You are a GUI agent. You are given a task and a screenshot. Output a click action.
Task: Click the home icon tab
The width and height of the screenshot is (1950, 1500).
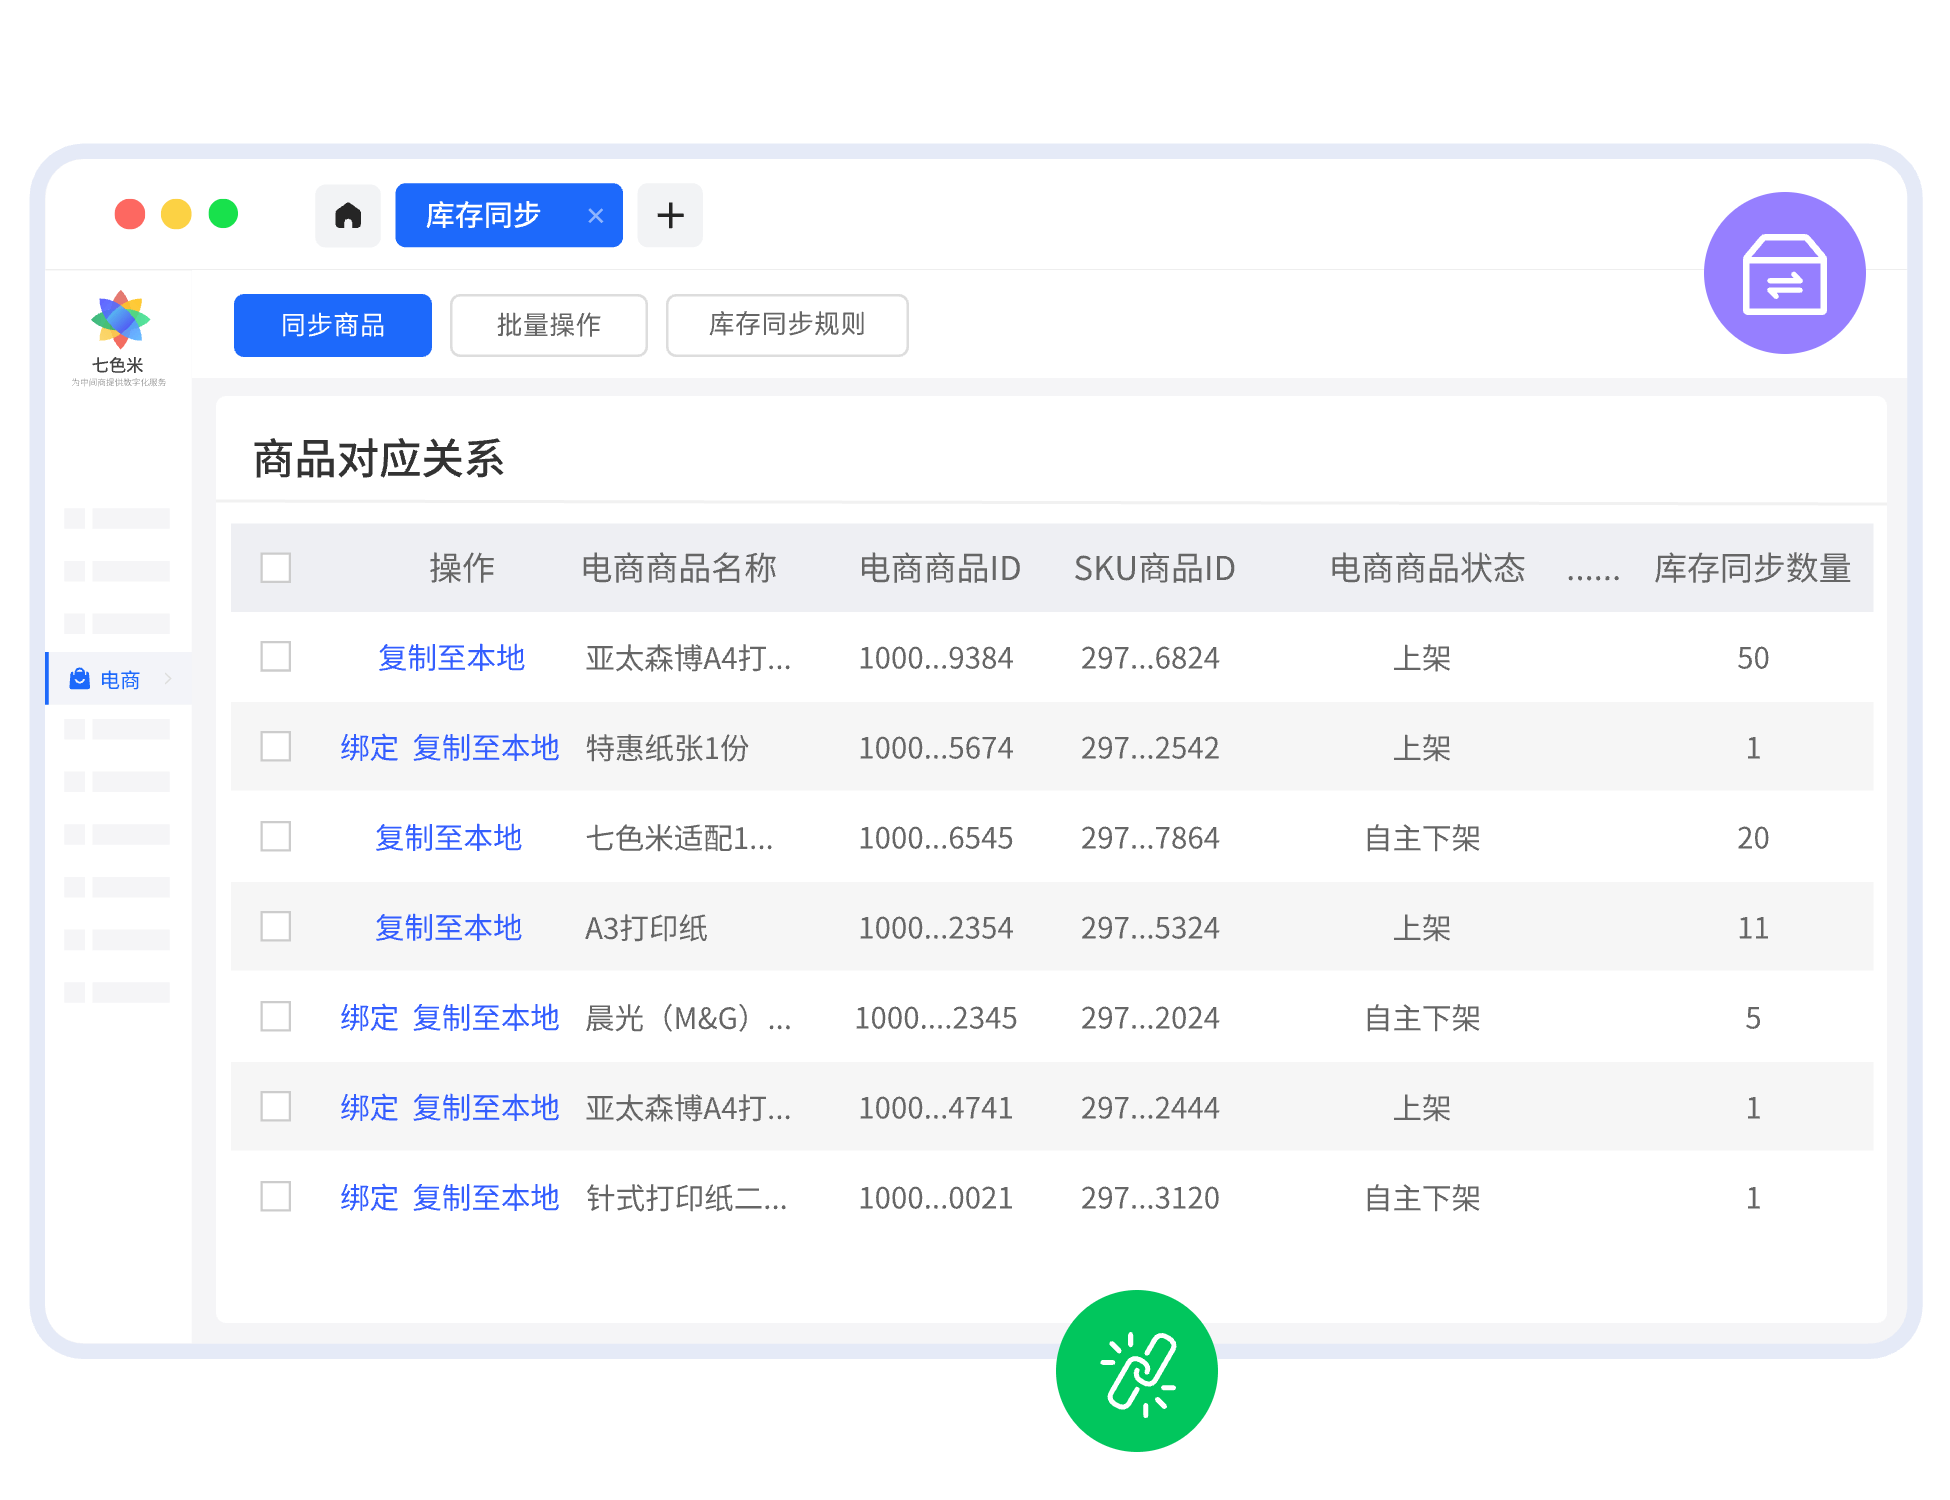tap(348, 215)
